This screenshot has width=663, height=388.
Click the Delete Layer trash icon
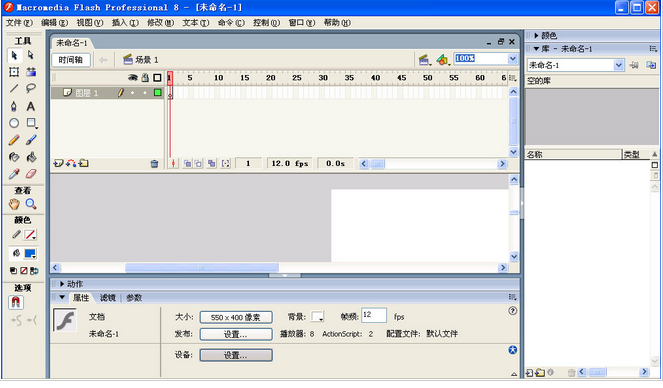tap(154, 164)
